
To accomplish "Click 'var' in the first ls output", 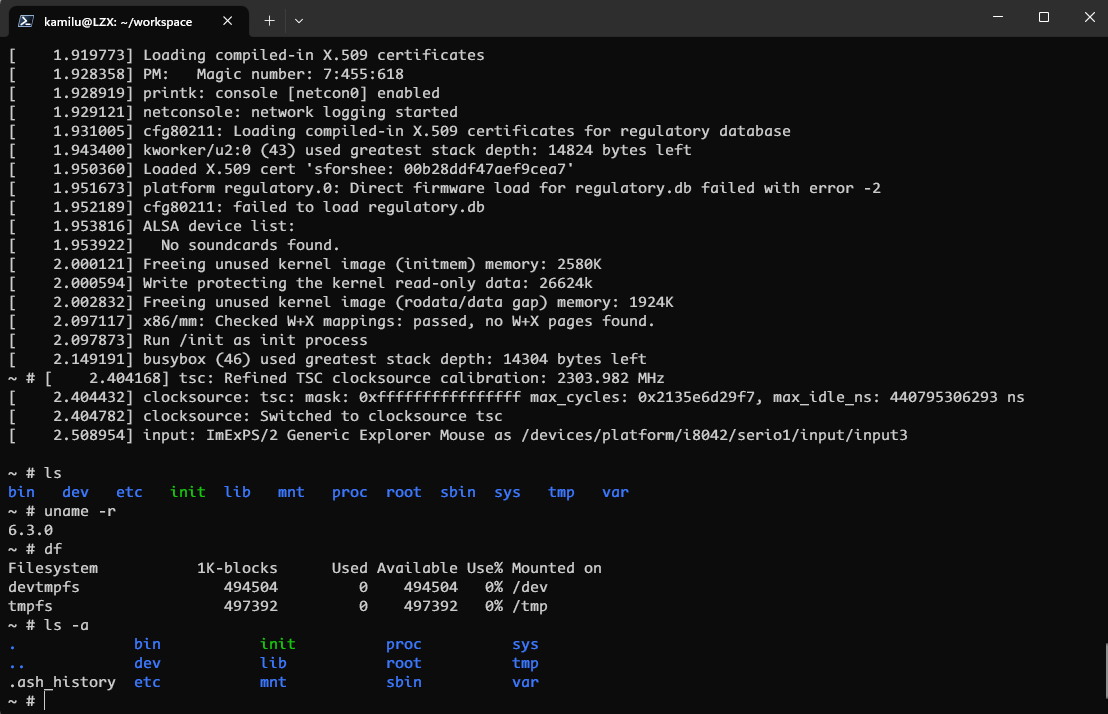I will coord(615,492).
